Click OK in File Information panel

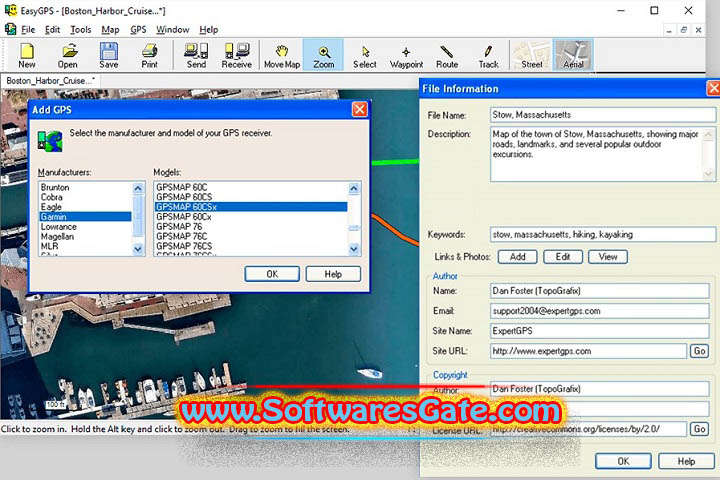tap(623, 461)
